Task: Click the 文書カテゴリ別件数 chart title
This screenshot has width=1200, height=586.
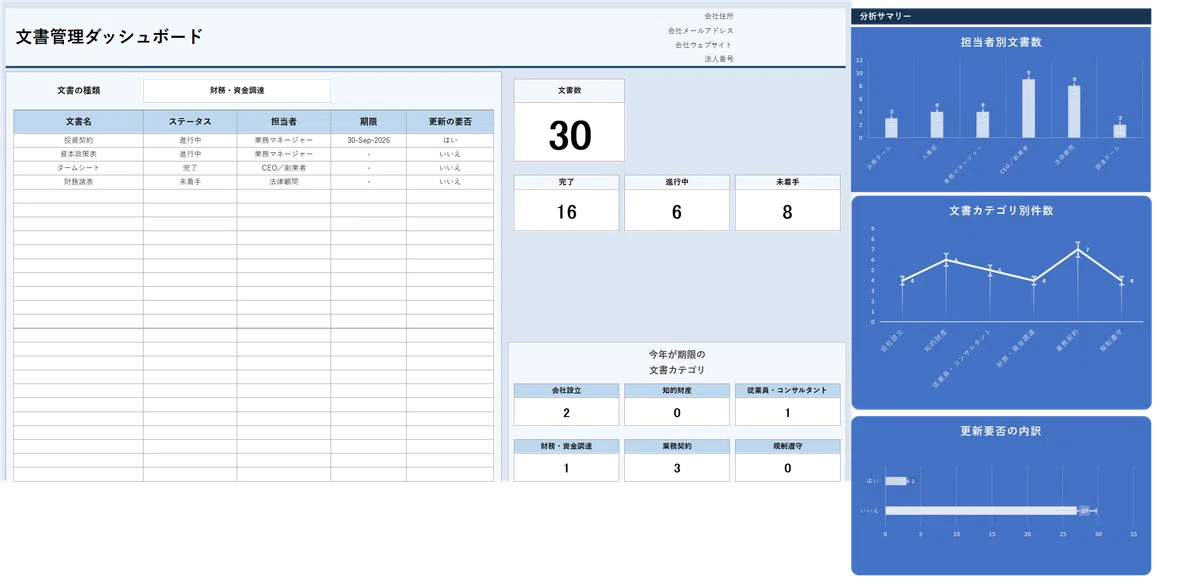Action: 1001,211
